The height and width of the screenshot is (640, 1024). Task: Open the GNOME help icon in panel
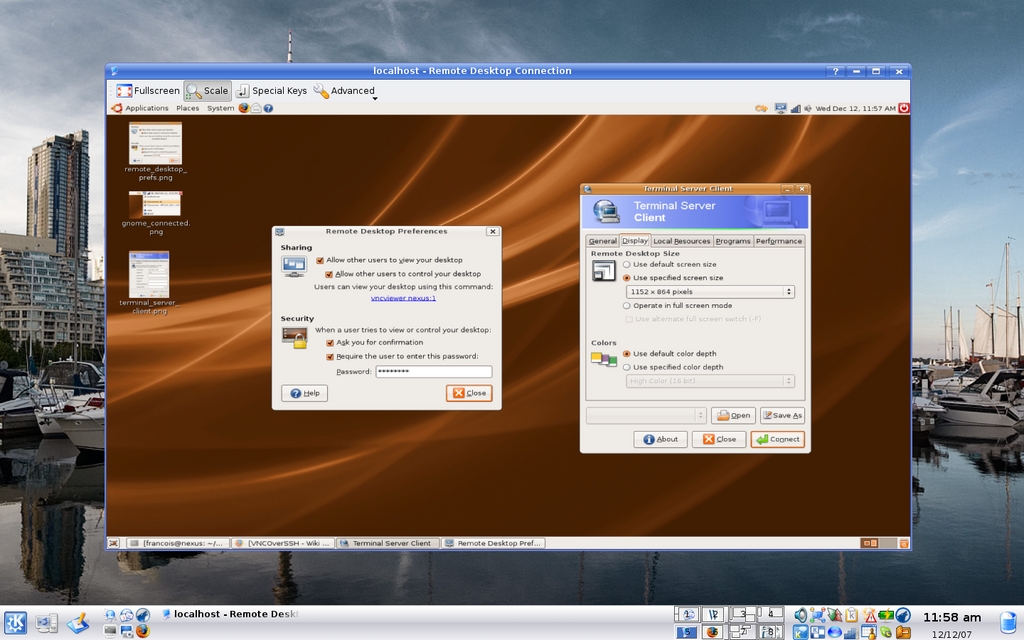tap(268, 108)
